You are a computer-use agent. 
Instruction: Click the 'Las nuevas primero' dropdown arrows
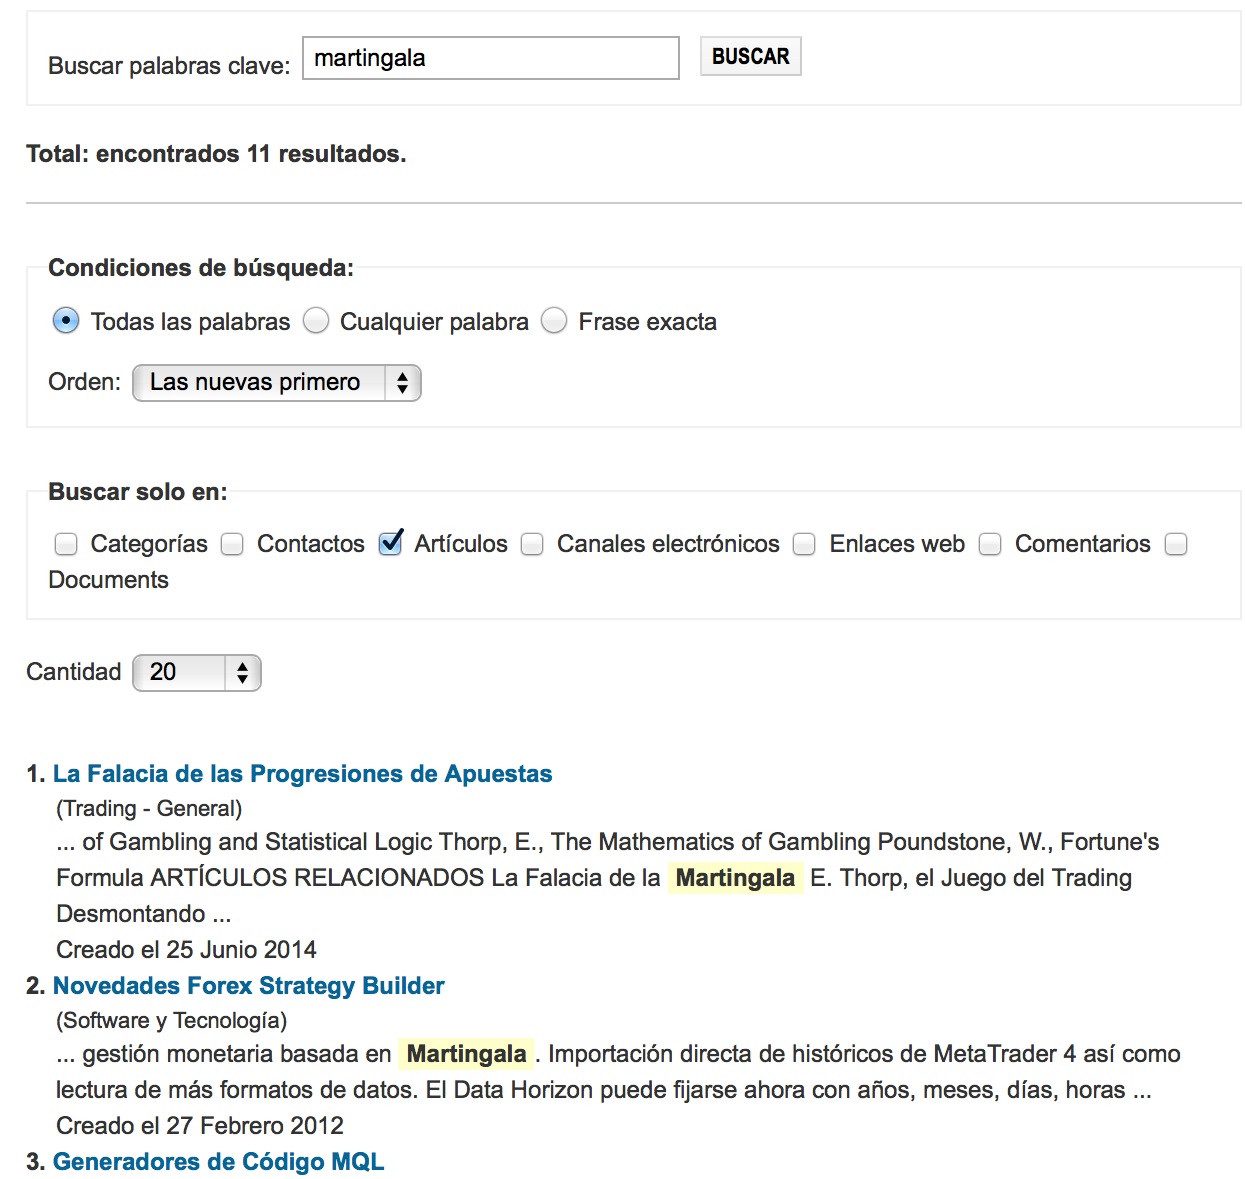tap(402, 383)
